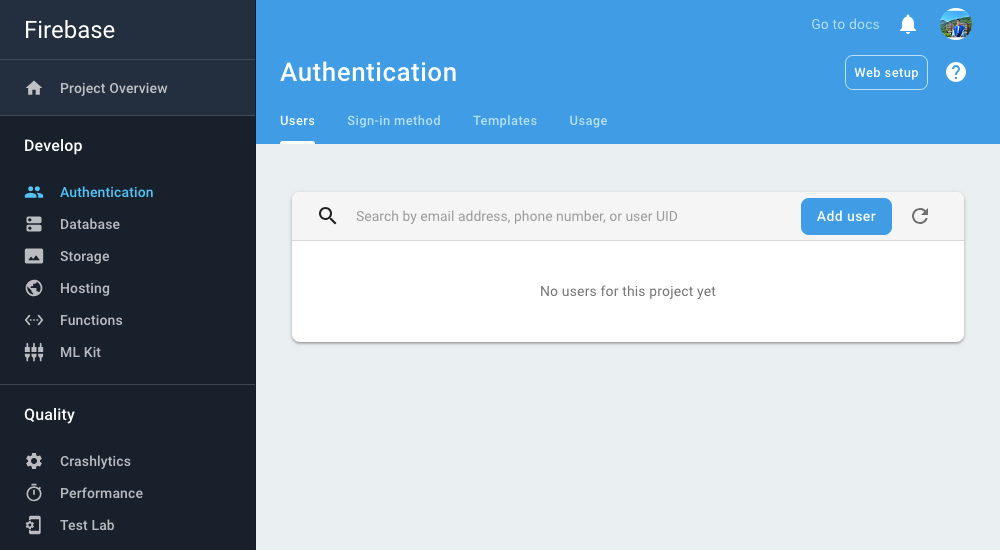Click the Database icon in sidebar
1000x550 pixels.
pos(34,224)
